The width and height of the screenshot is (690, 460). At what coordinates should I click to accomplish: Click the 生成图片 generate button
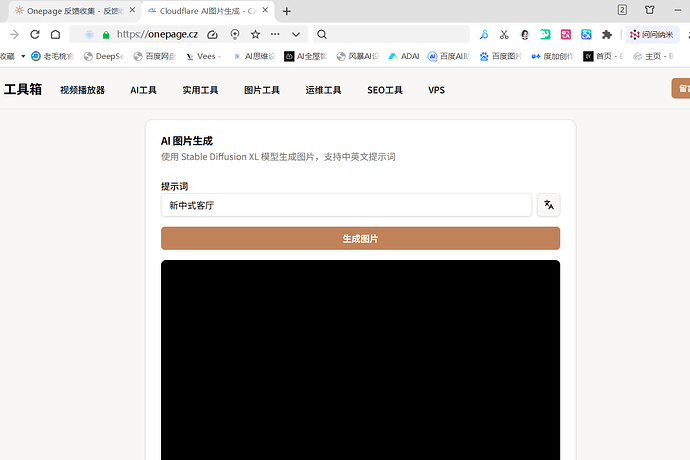point(360,239)
